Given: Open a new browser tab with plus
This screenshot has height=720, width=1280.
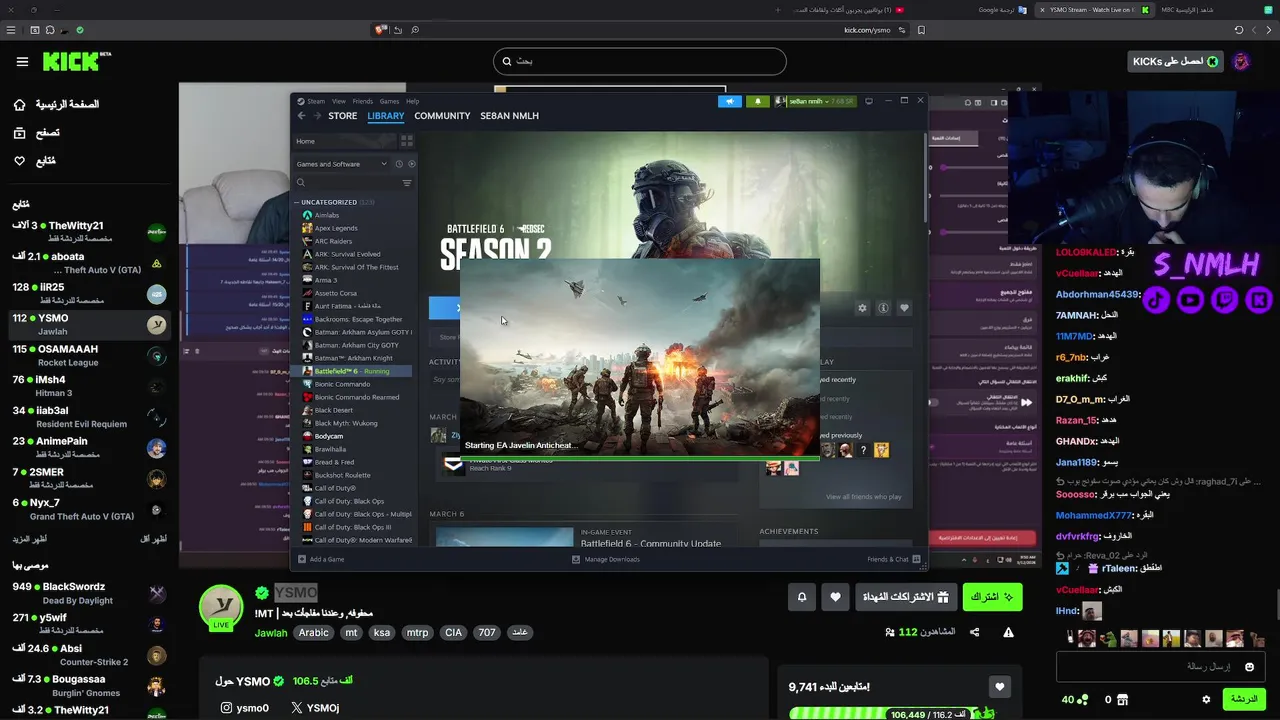Looking at the screenshot, I should (778, 10).
